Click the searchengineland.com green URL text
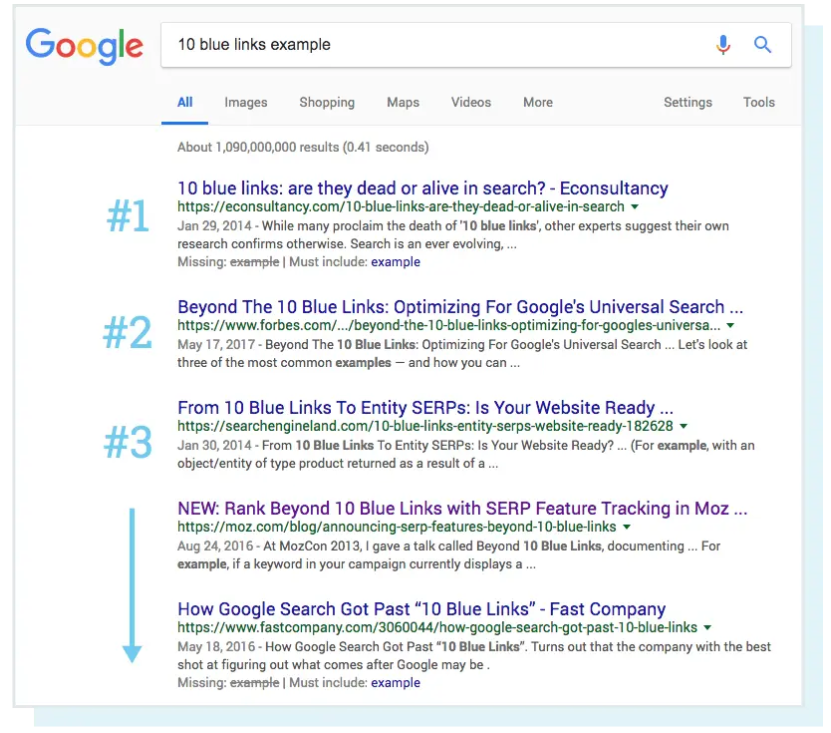This screenshot has width=831, height=733. click(425, 426)
